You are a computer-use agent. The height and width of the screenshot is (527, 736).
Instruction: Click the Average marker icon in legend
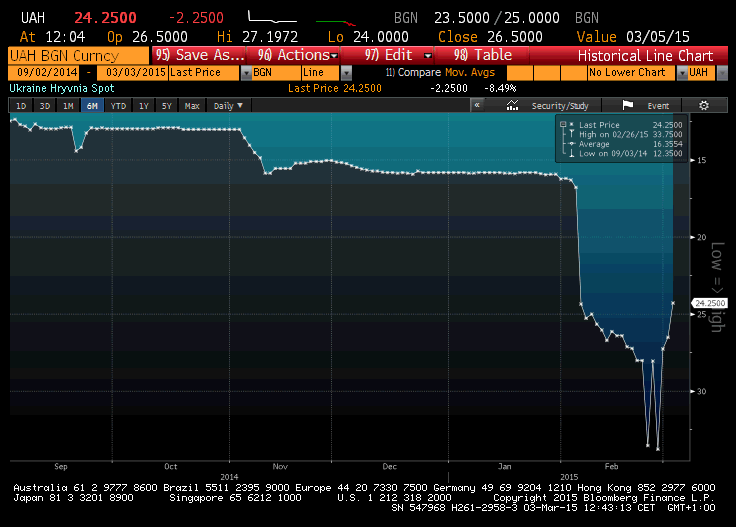click(x=571, y=144)
